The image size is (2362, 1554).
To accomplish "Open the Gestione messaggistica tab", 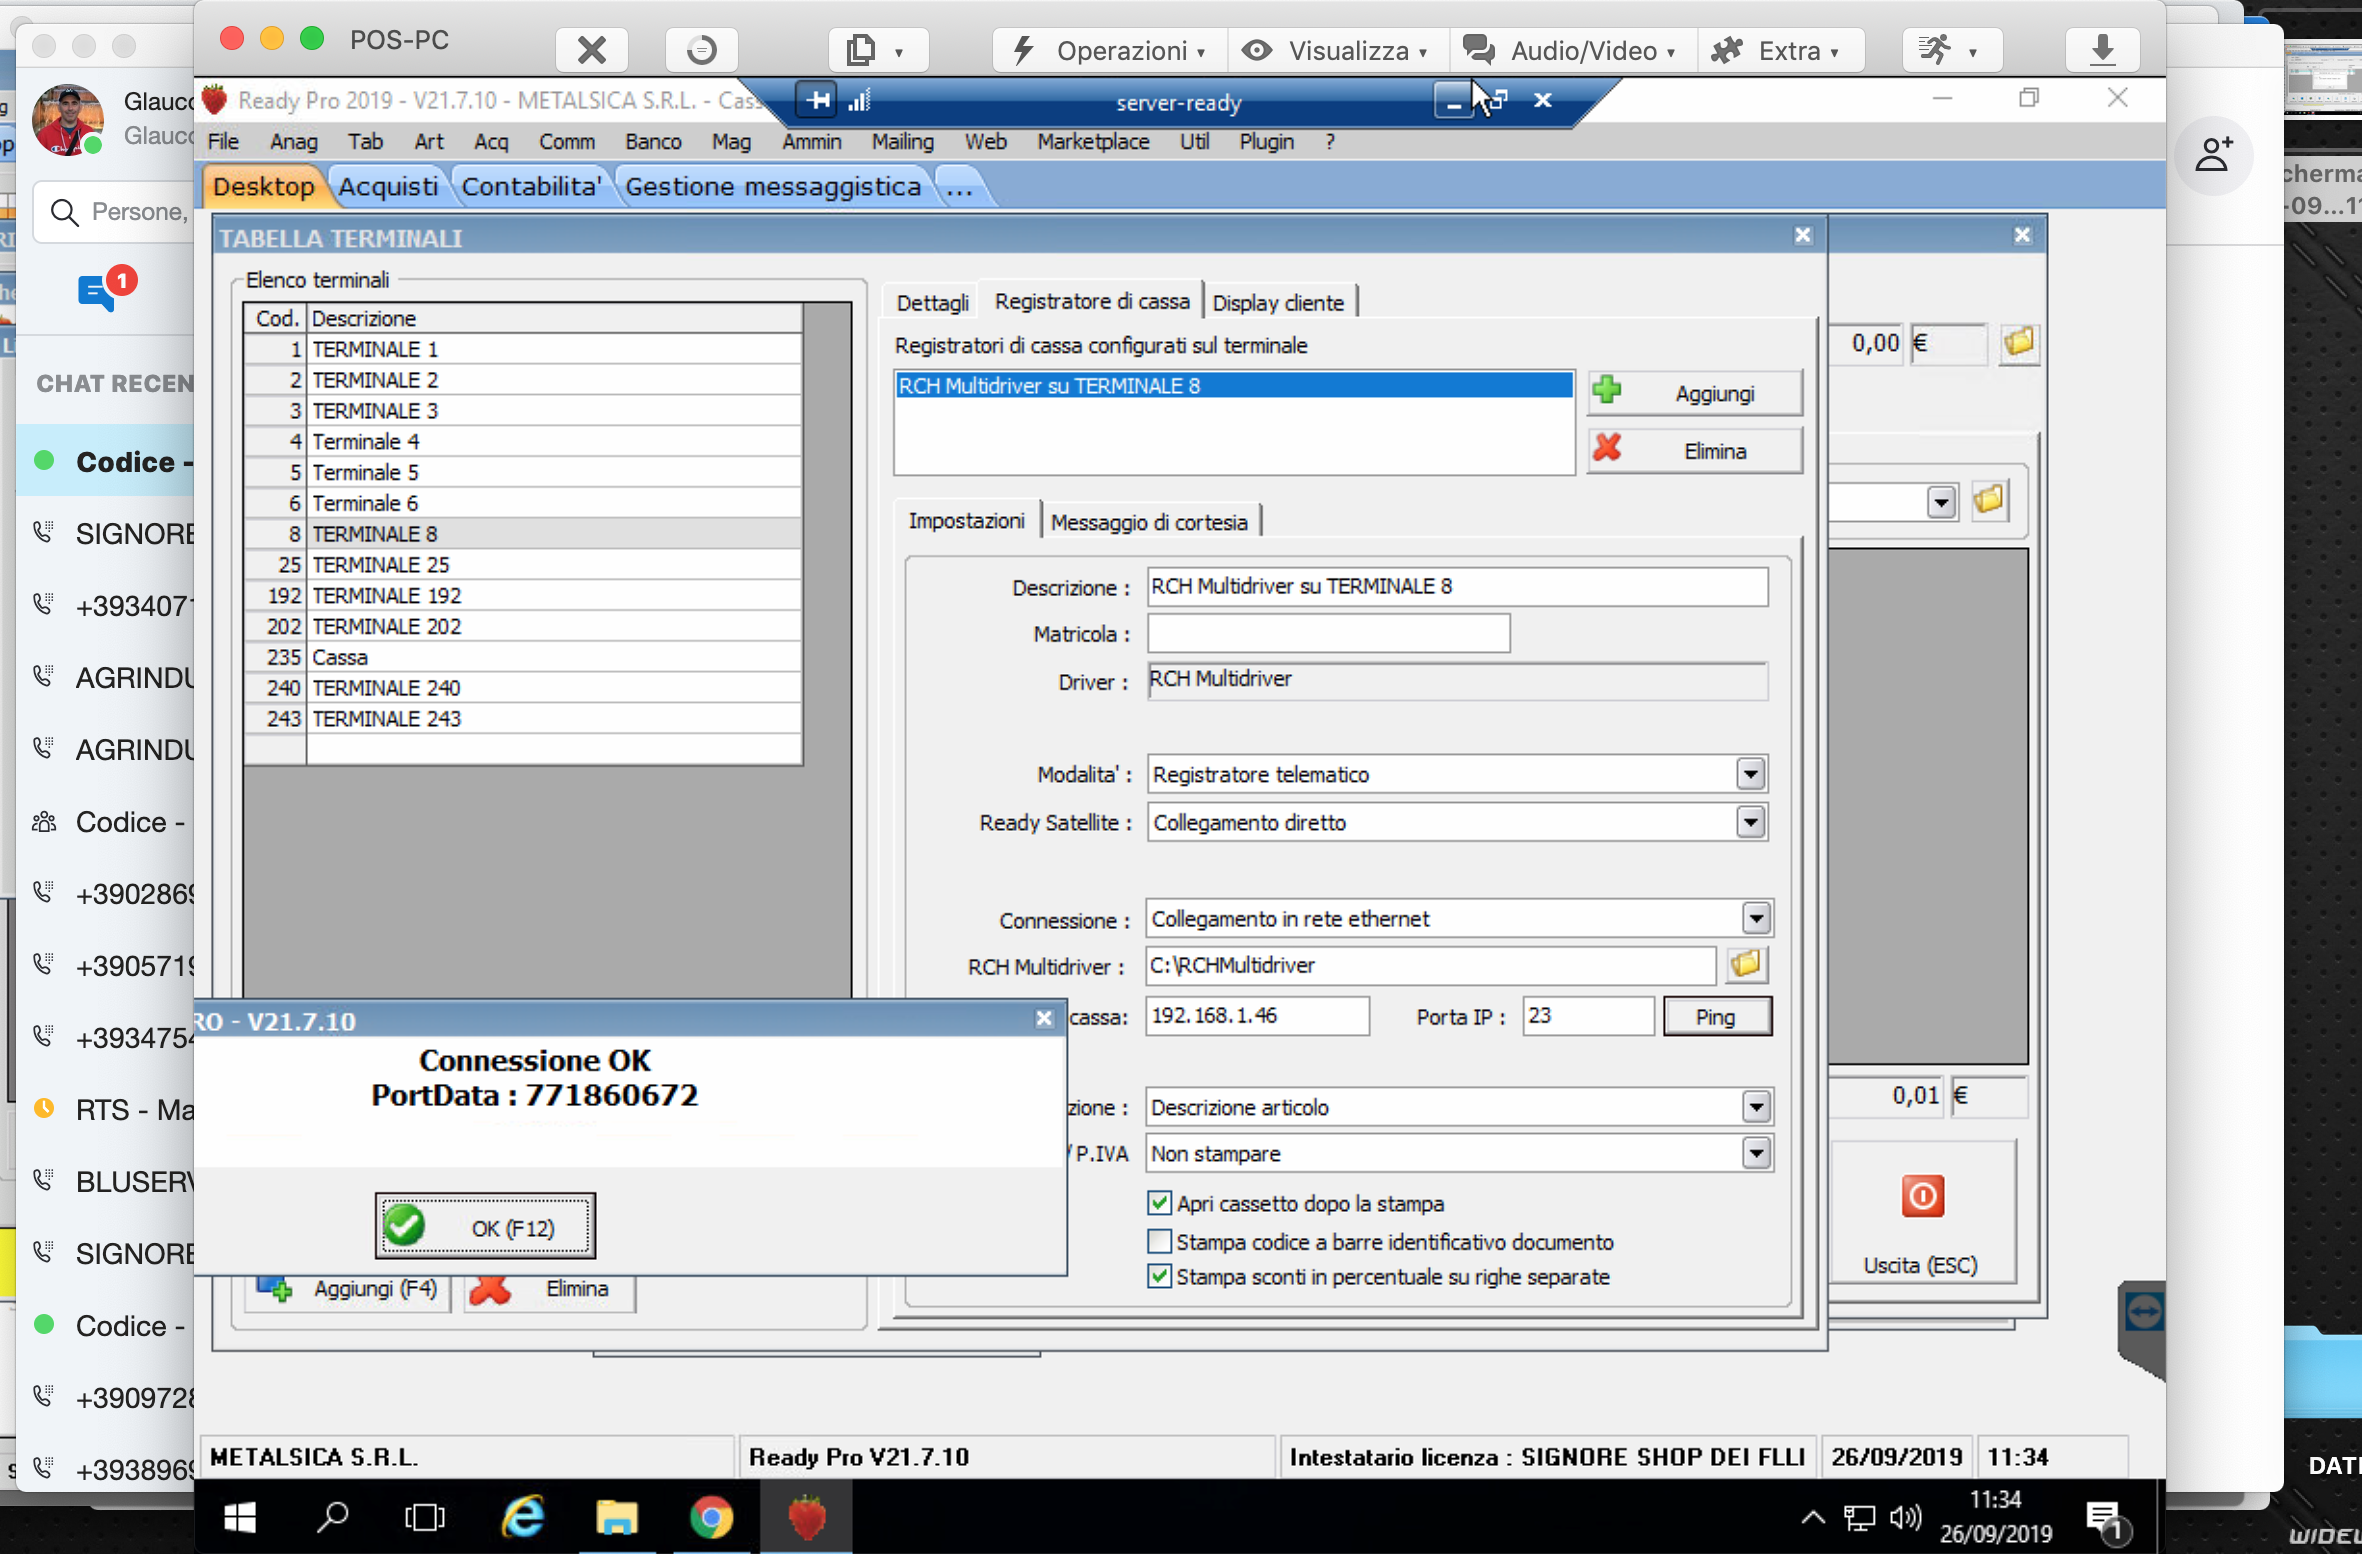I will click(773, 187).
